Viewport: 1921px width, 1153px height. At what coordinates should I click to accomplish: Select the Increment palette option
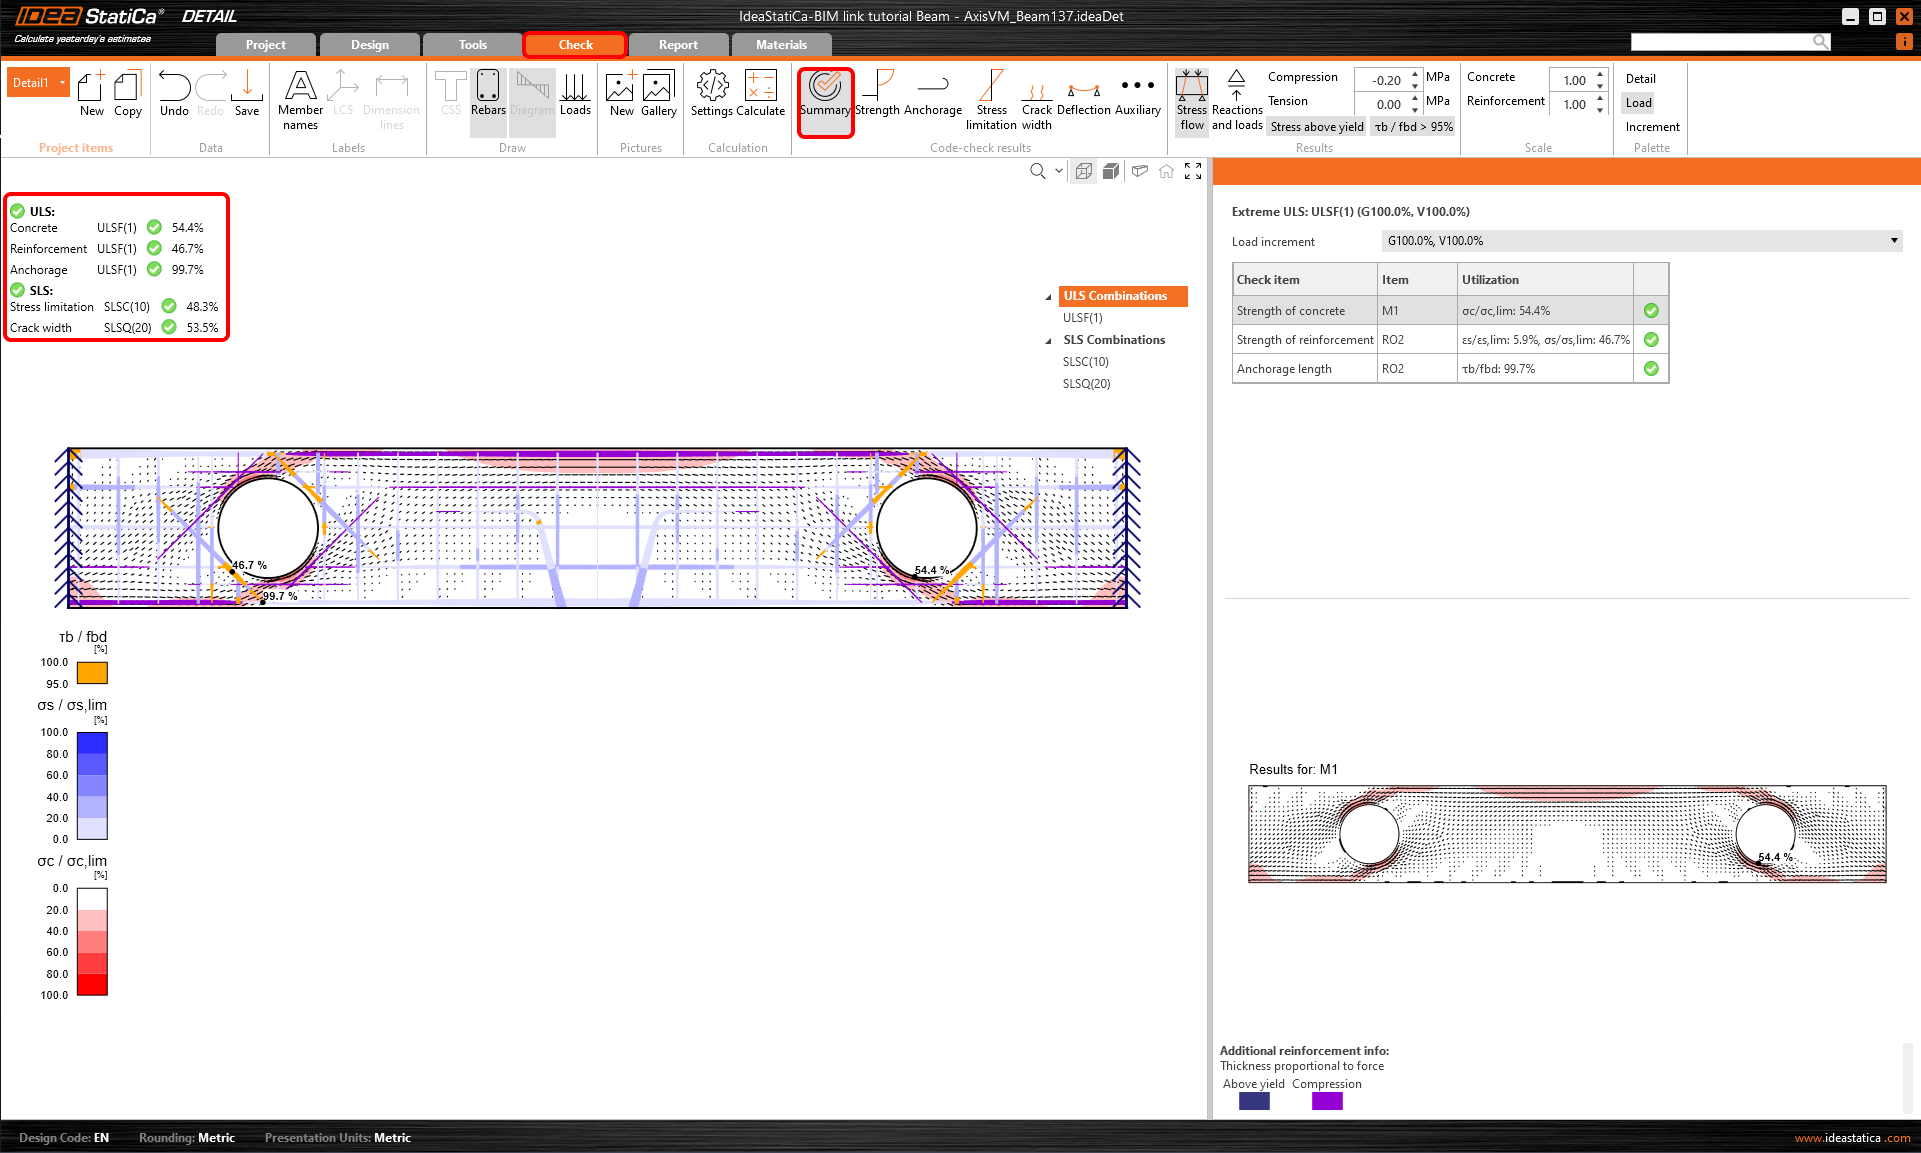coord(1652,127)
